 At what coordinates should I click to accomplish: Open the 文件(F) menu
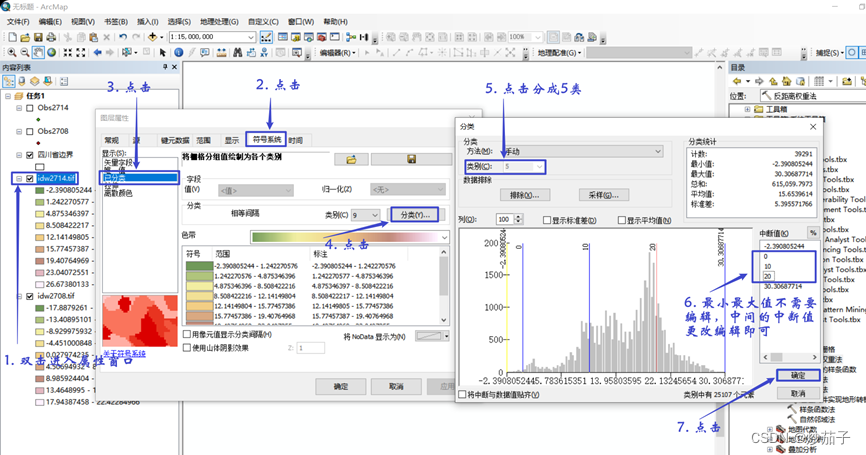click(18, 22)
